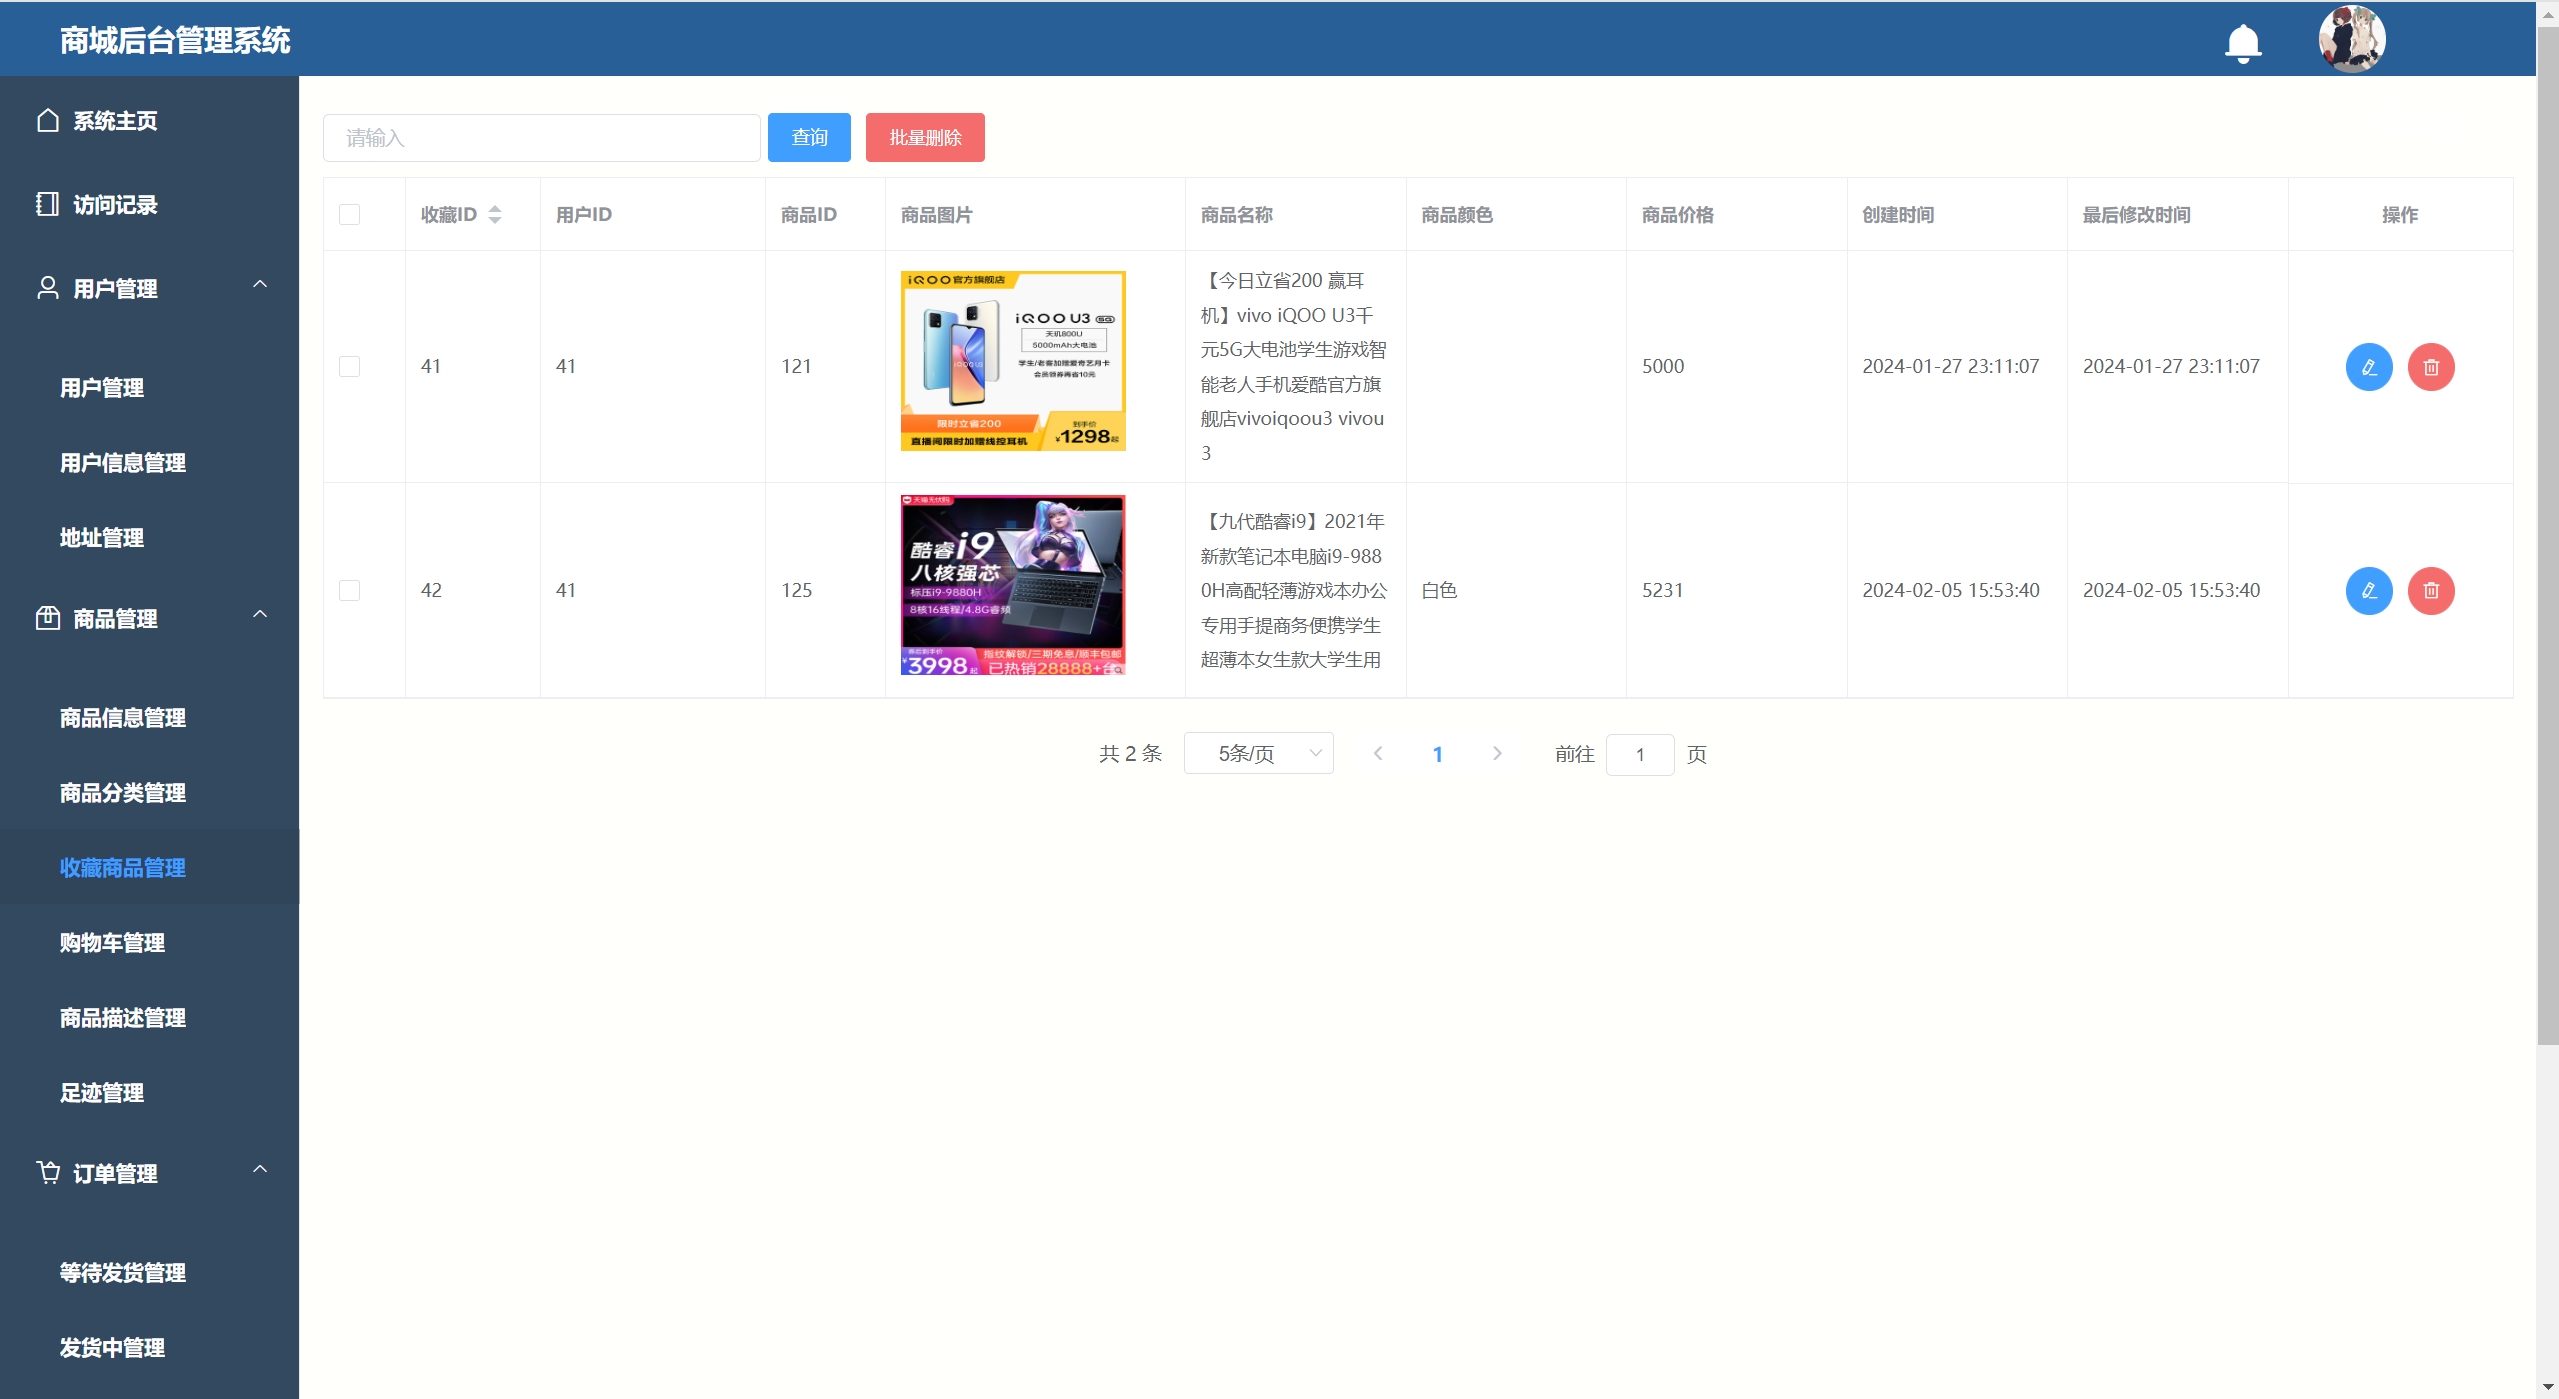Viewport: 2559px width, 1399px height.
Task: Click the iQOO U3 product thumbnail
Action: point(1012,361)
